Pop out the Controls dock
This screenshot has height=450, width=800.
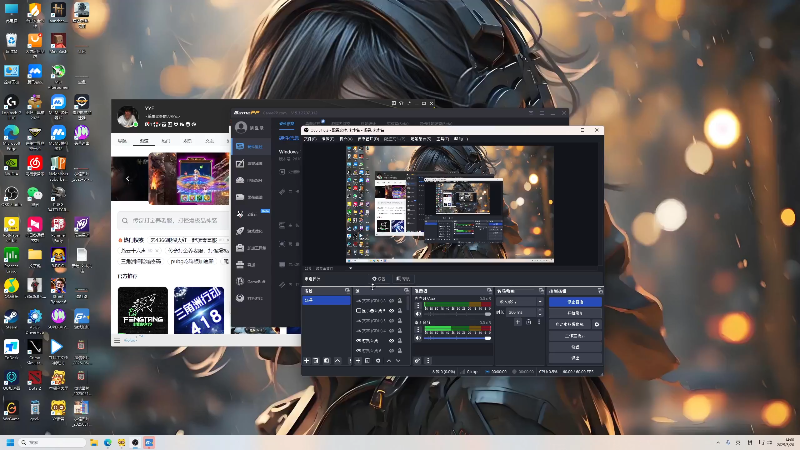point(600,291)
